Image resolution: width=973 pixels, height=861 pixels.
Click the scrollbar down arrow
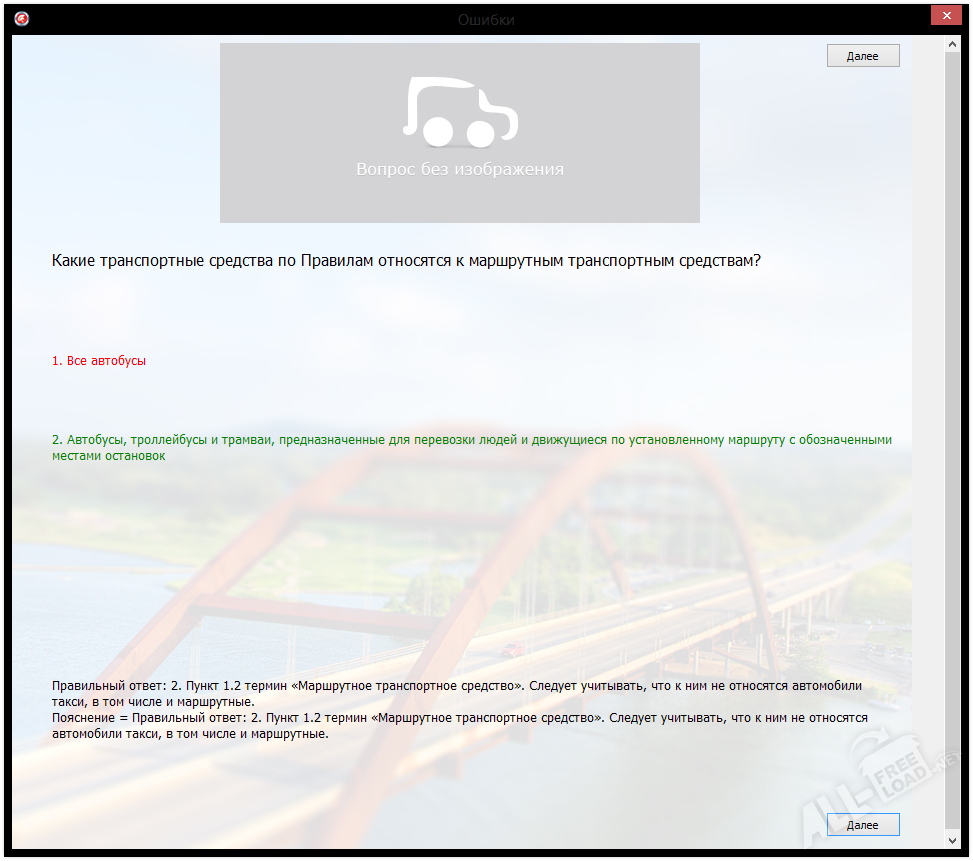(951, 842)
